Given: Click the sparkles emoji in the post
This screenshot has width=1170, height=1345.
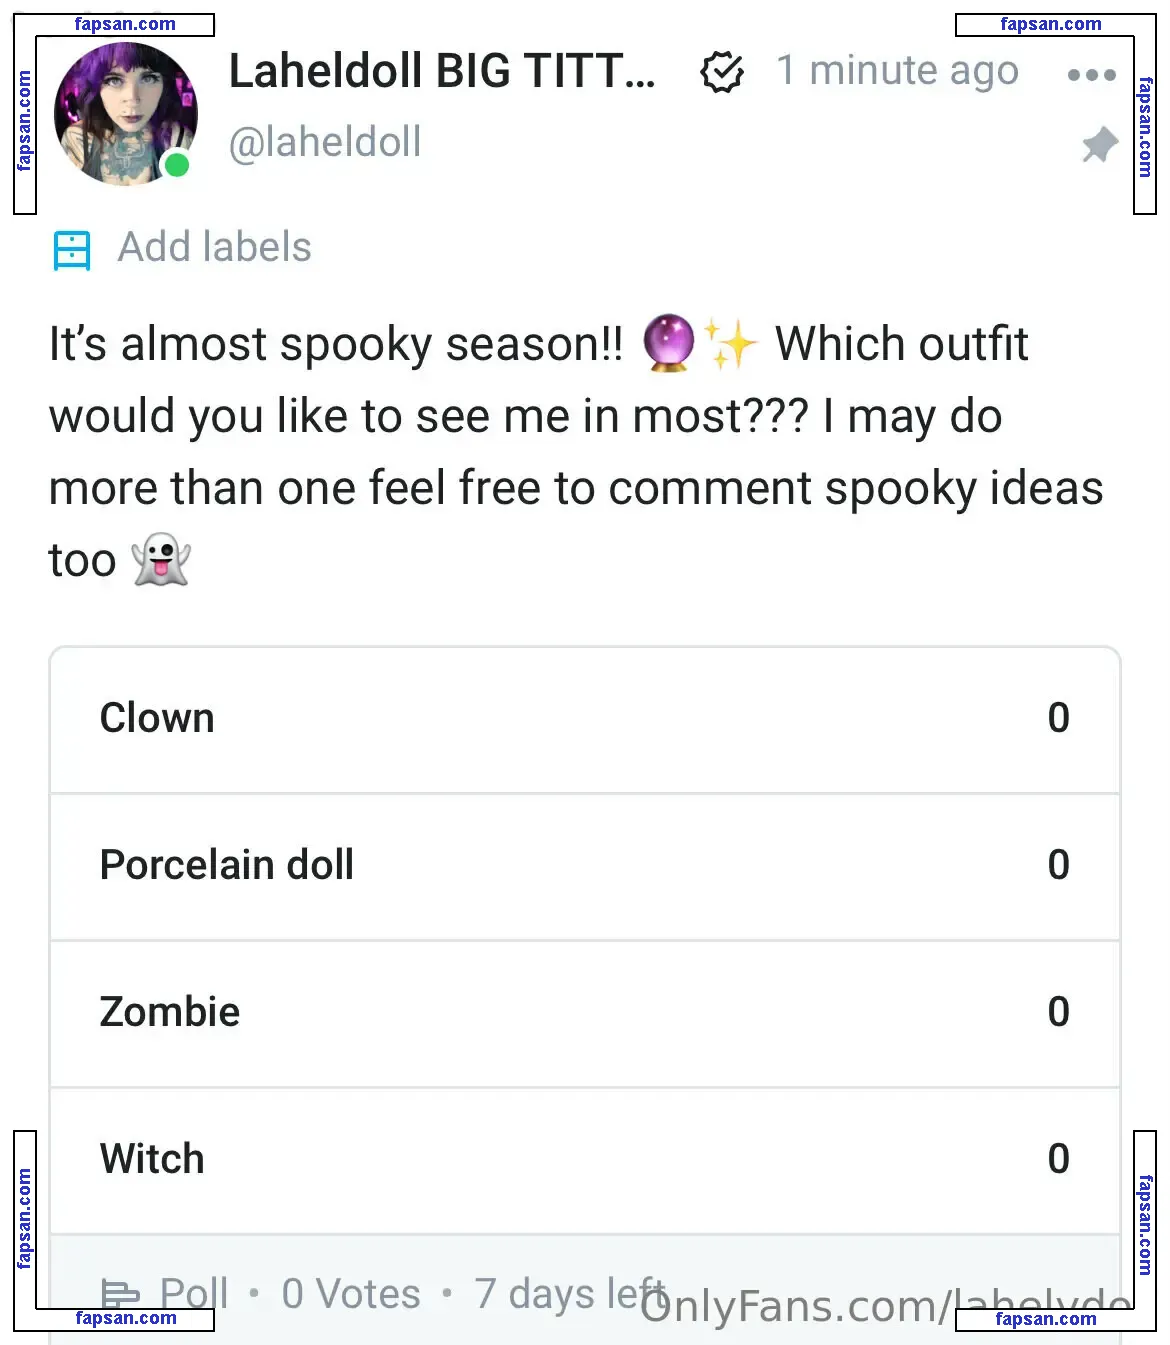Looking at the screenshot, I should coord(731,344).
